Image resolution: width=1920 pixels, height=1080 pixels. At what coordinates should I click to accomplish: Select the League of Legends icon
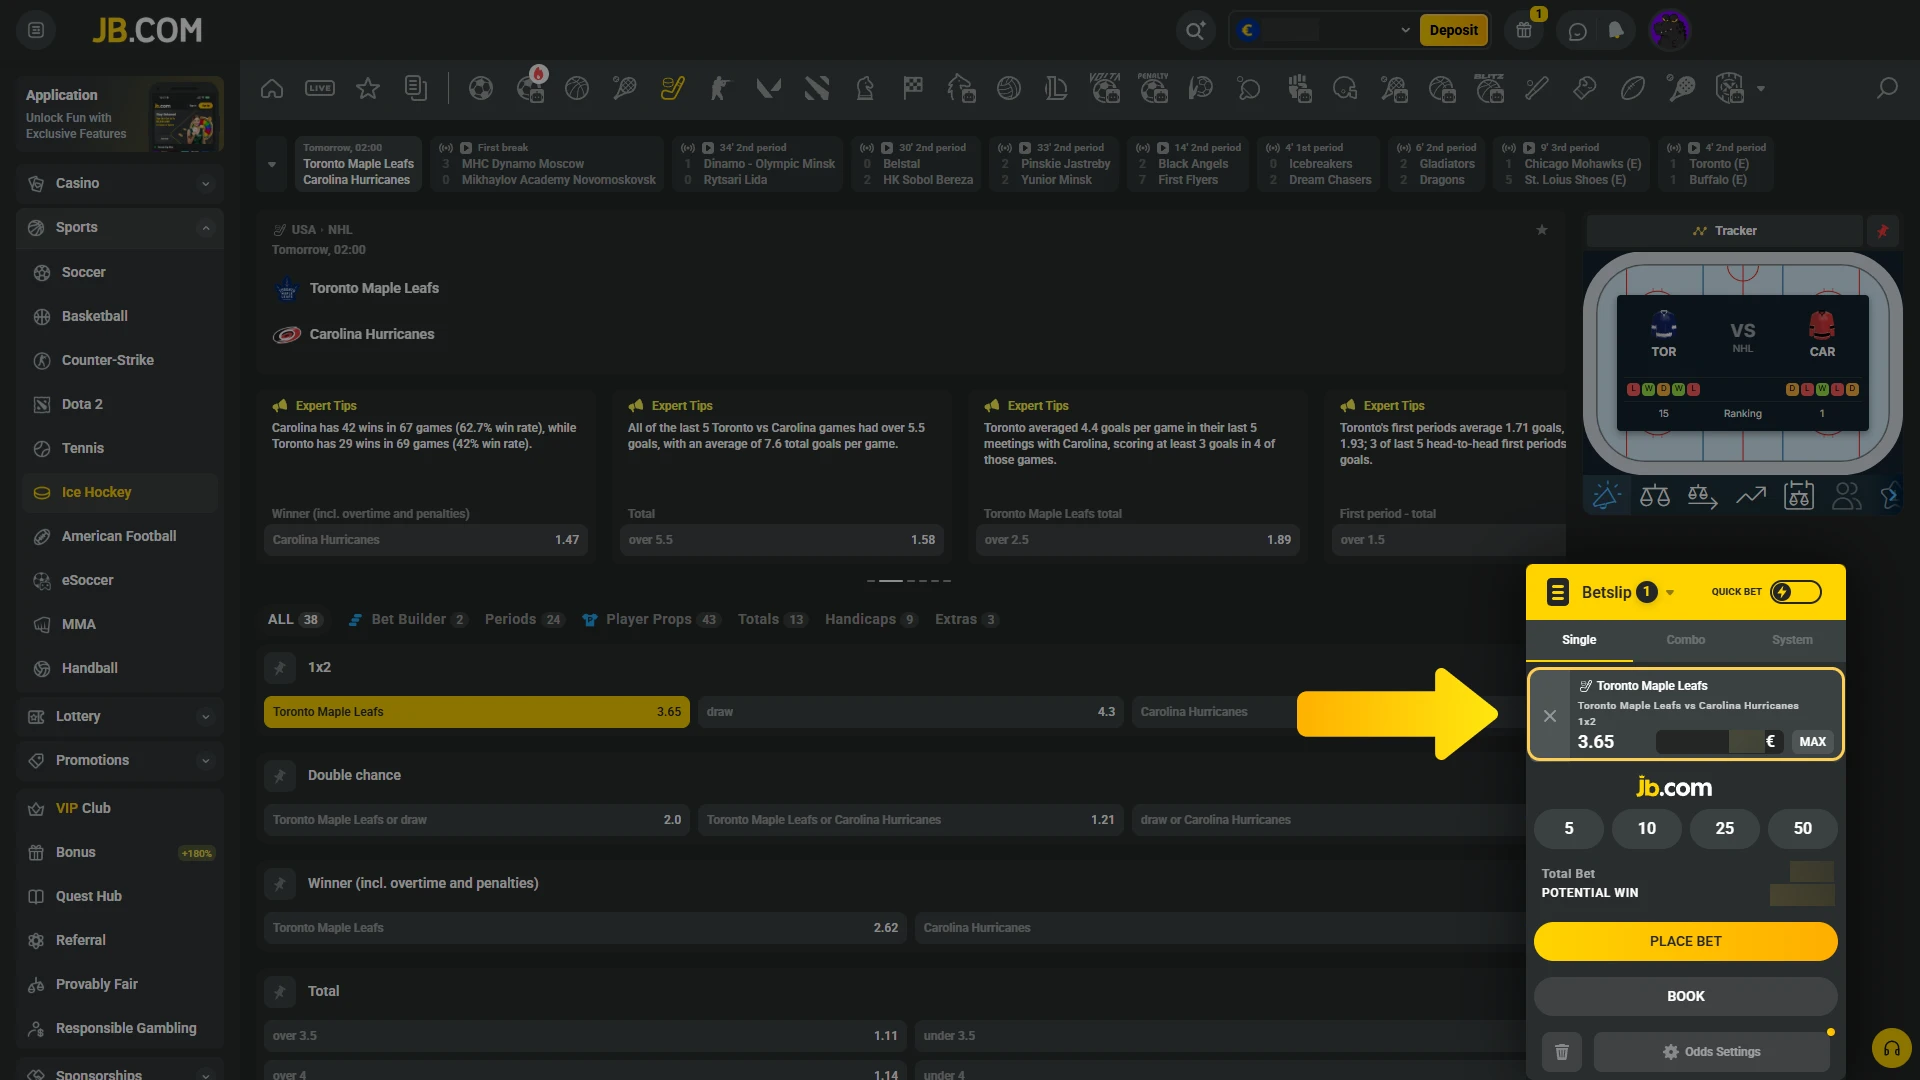point(1057,88)
